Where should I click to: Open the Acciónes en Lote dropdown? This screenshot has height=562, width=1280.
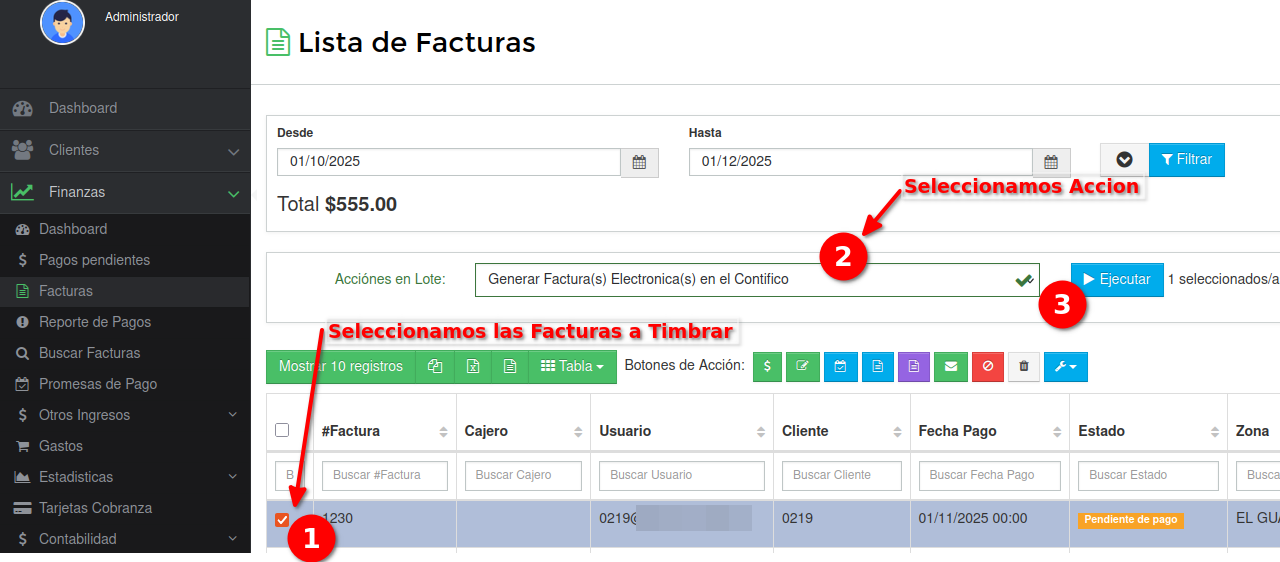756,280
